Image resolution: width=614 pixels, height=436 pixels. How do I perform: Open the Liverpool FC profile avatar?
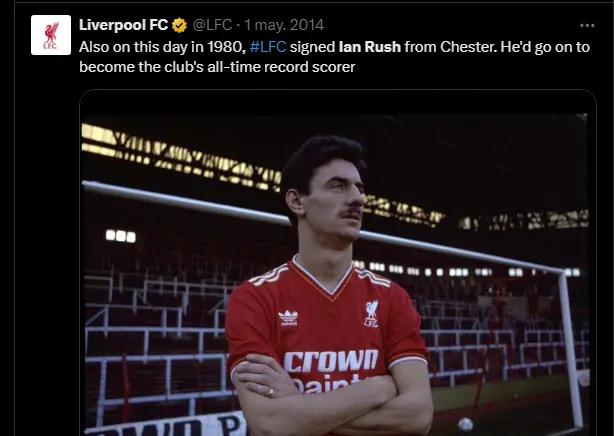tap(51, 35)
